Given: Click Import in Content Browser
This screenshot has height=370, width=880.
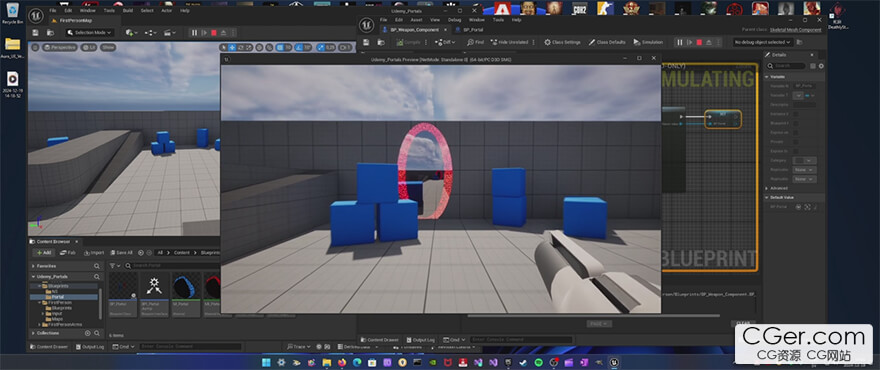Looking at the screenshot, I should point(94,253).
